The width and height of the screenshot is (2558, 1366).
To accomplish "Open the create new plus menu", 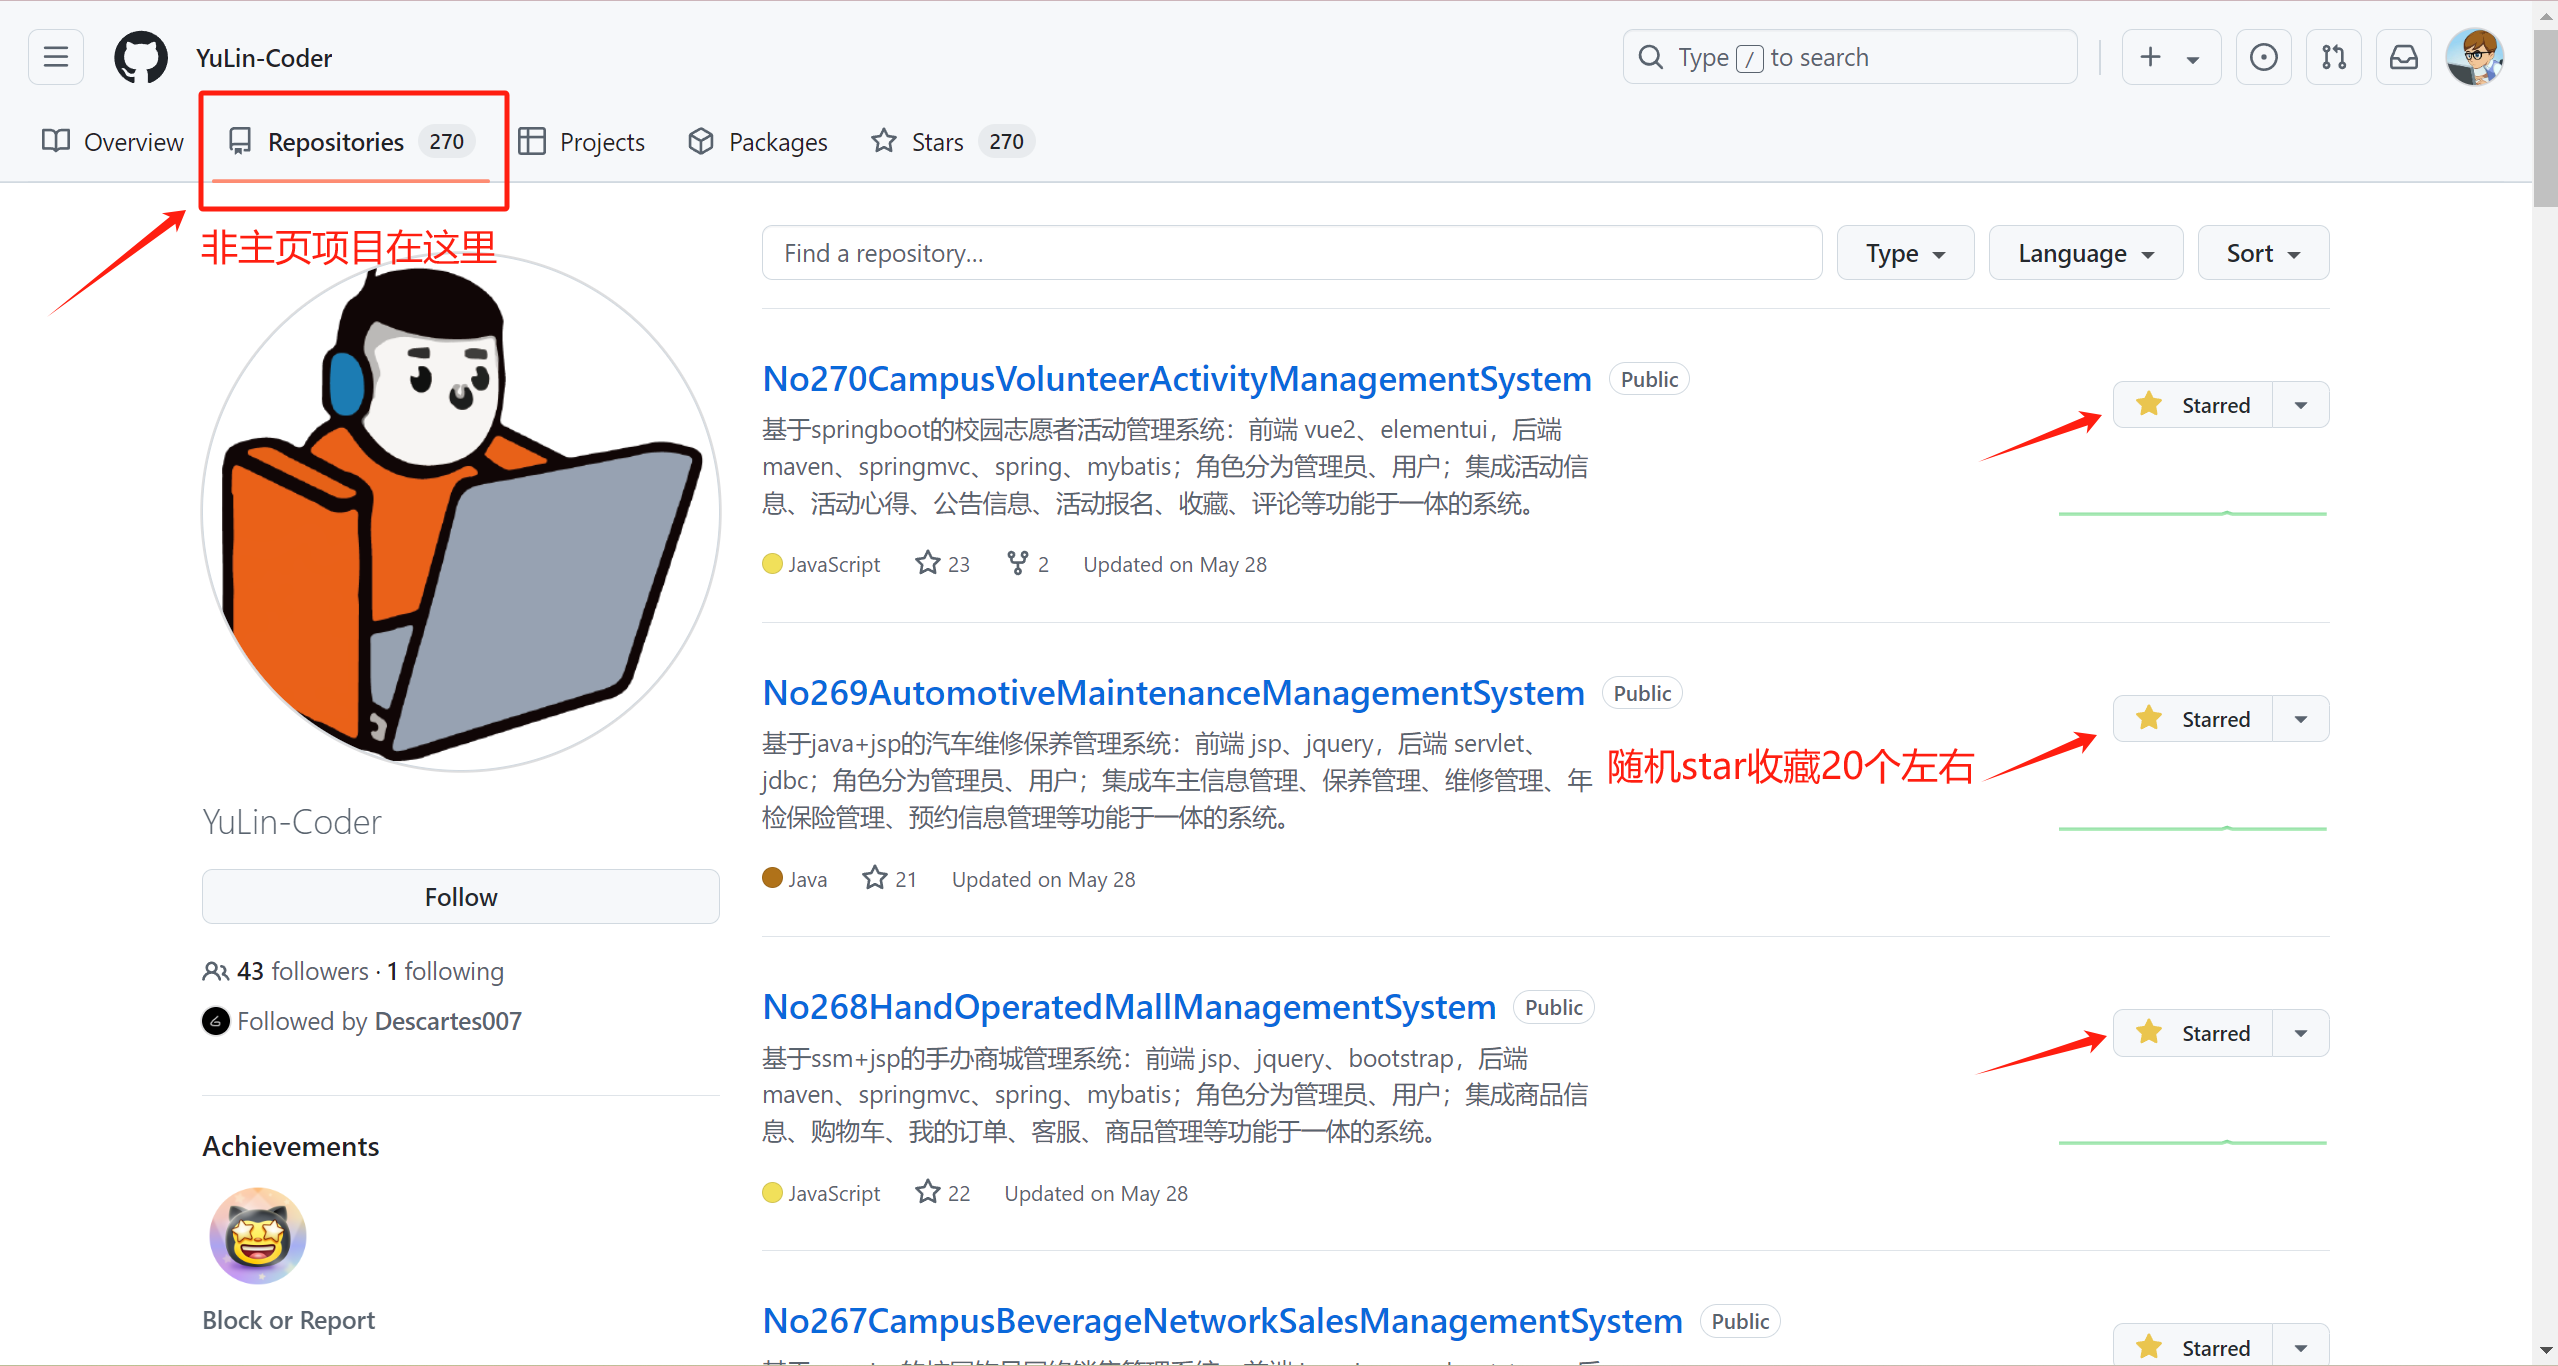I will (2171, 57).
